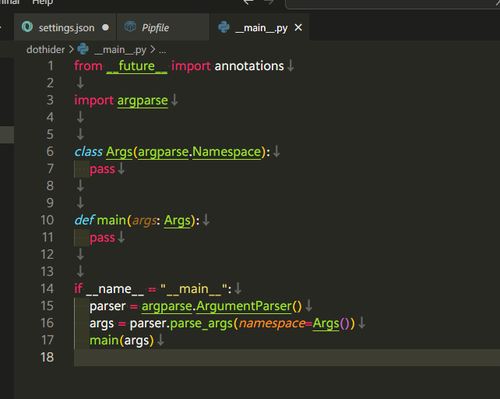Click 'import' keyword on line 3
This screenshot has width=500, height=399.
click(x=94, y=100)
